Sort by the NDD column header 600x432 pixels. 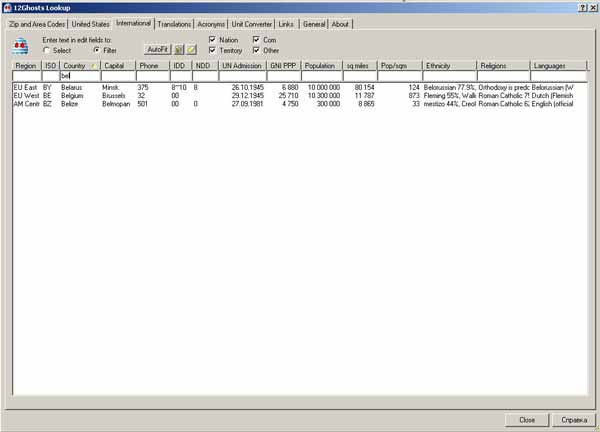click(x=205, y=66)
